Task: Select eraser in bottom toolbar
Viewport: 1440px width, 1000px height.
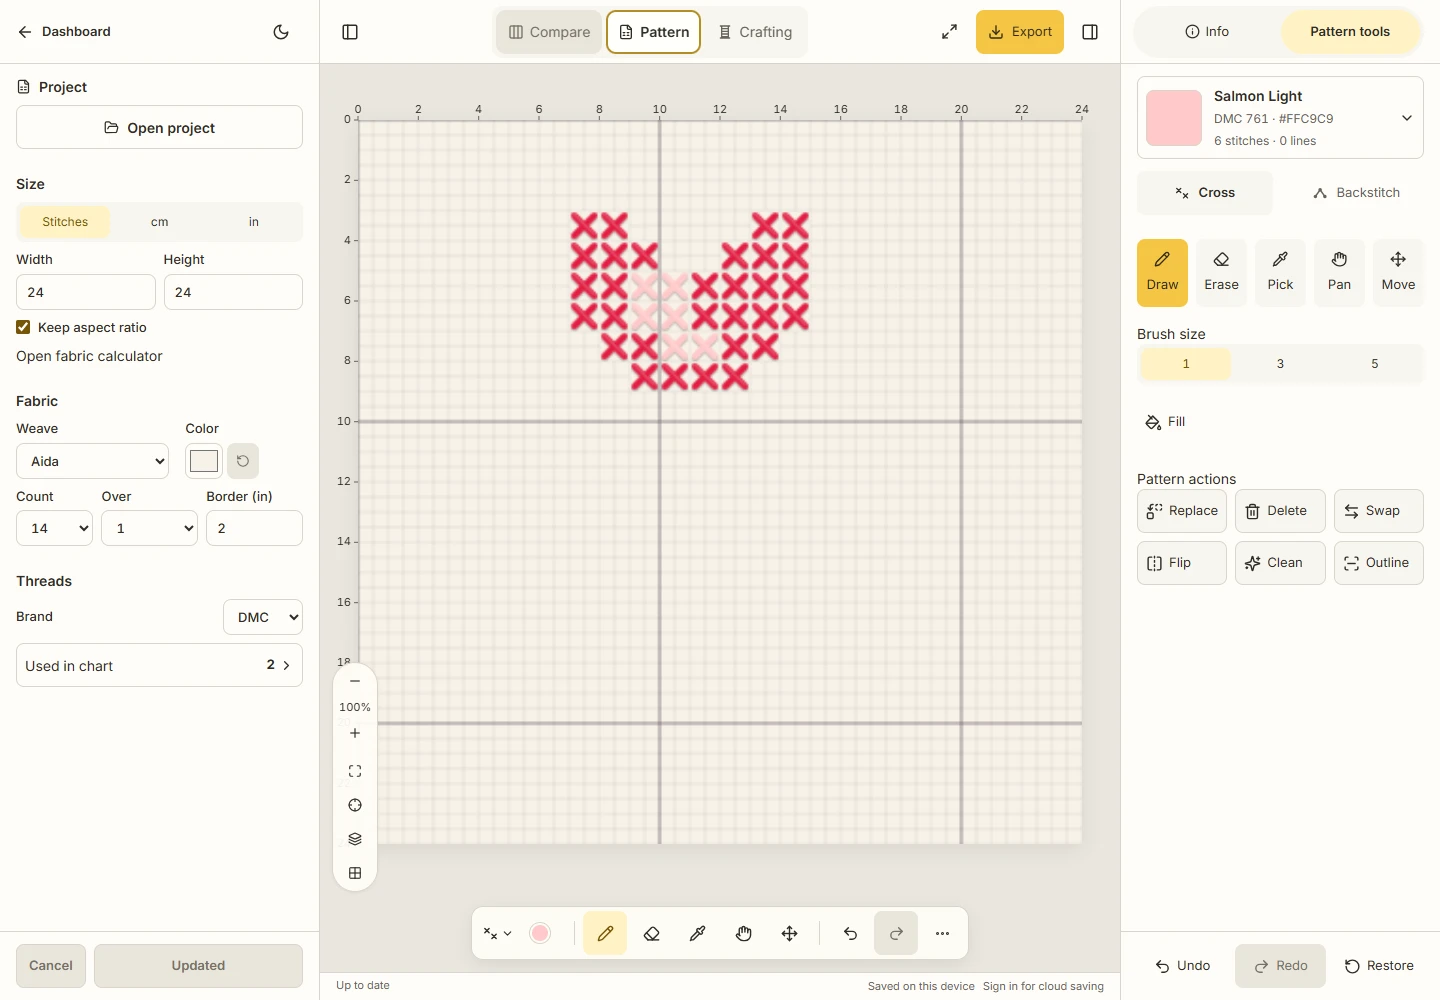Action: pyautogui.click(x=652, y=933)
